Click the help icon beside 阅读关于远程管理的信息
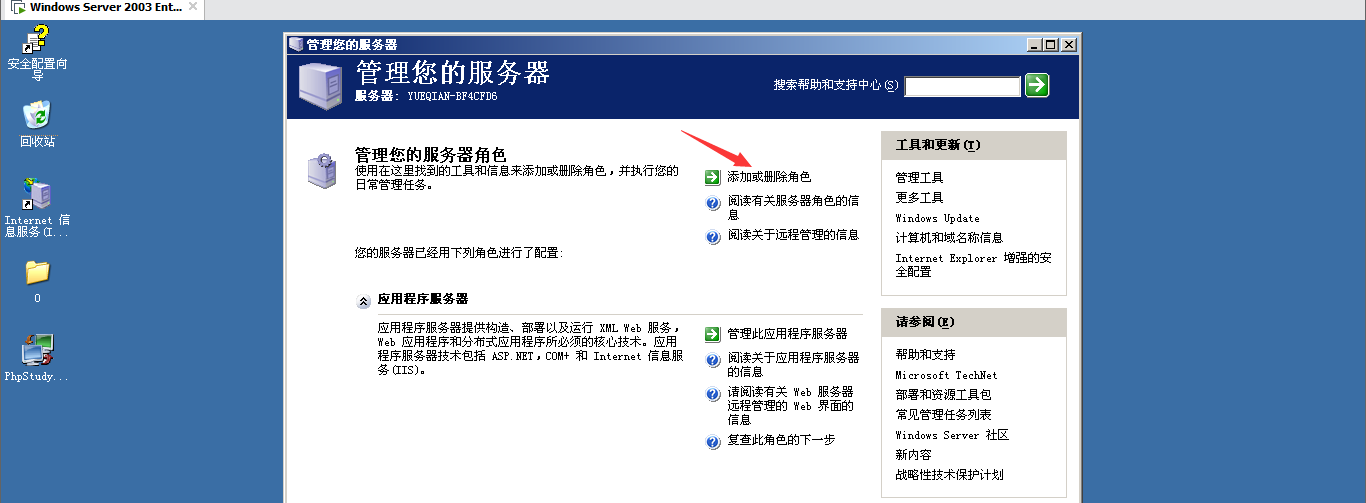 (x=713, y=237)
